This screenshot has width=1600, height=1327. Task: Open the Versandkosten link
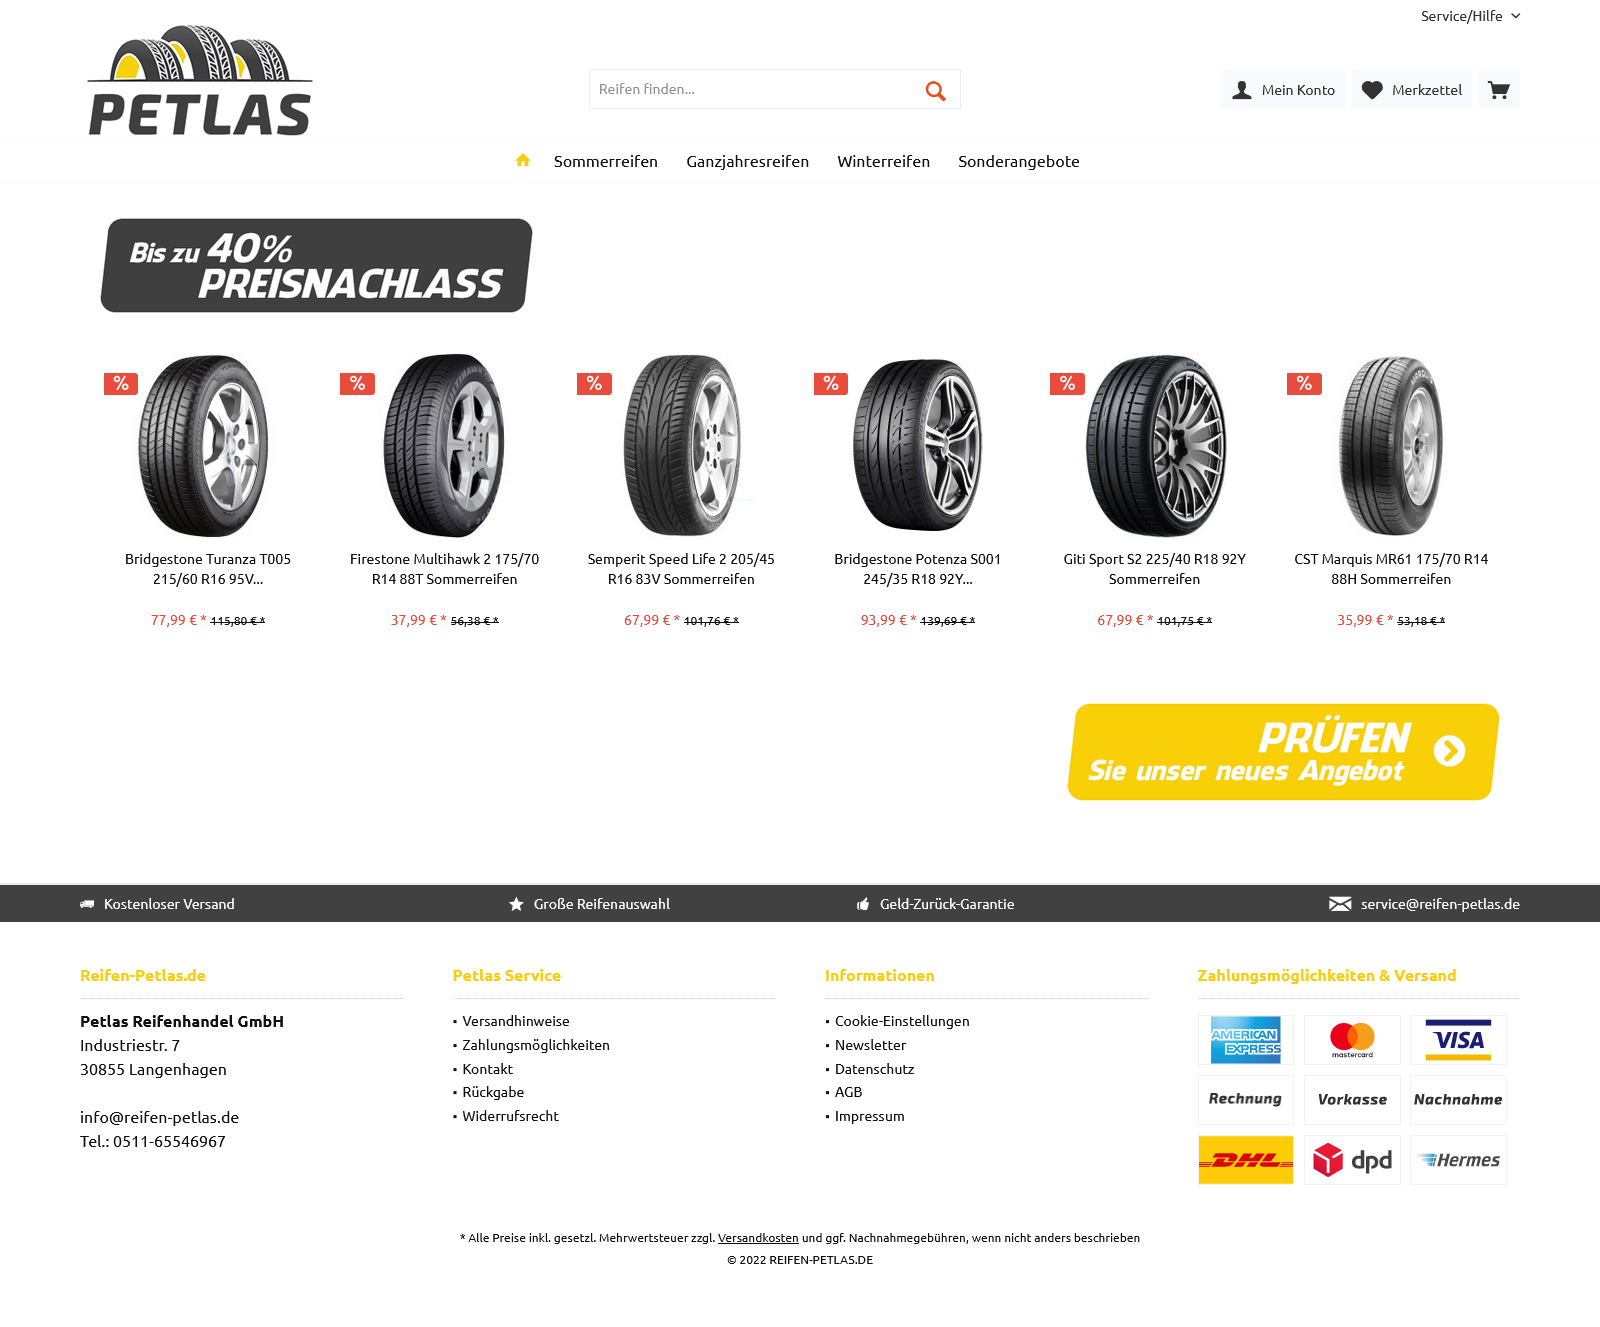pyautogui.click(x=758, y=1238)
